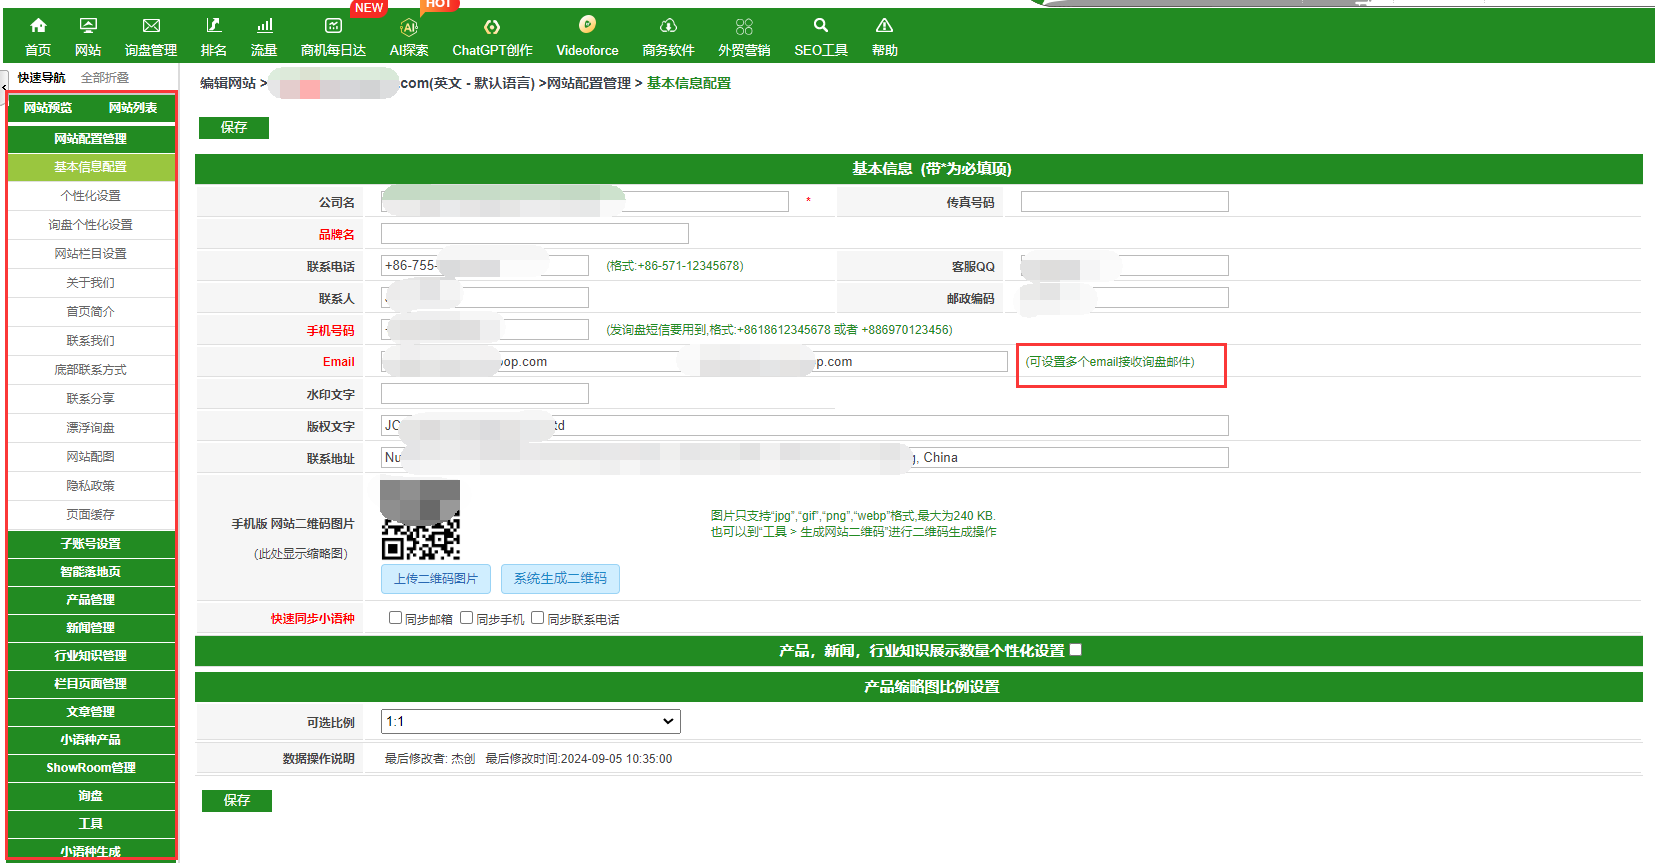1655x863 pixels.
Task: Expand the 网站配置管理 section
Action: pyautogui.click(x=91, y=138)
